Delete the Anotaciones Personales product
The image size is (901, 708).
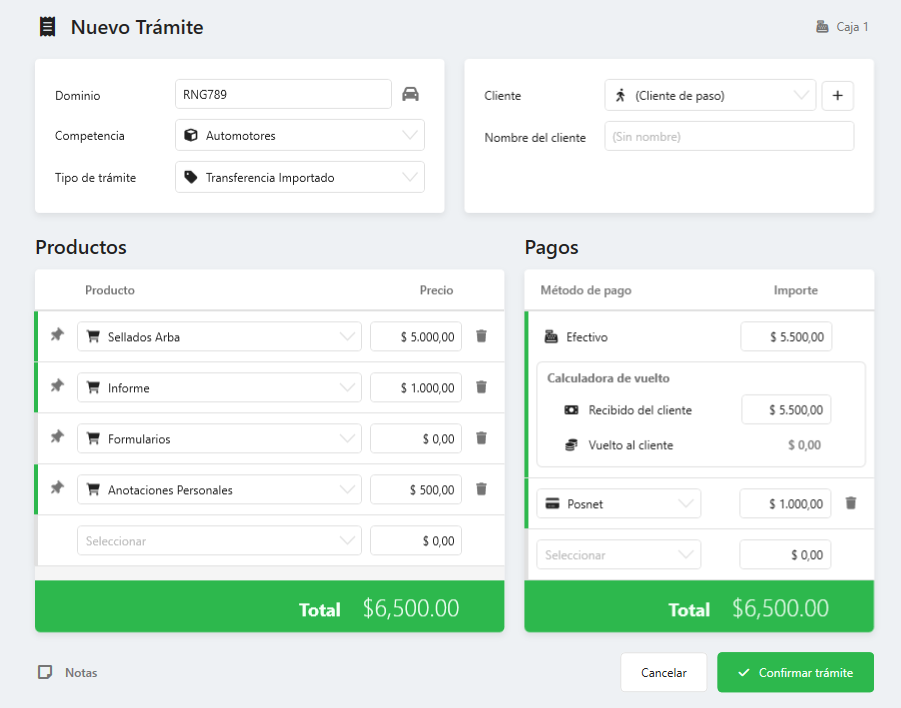482,489
